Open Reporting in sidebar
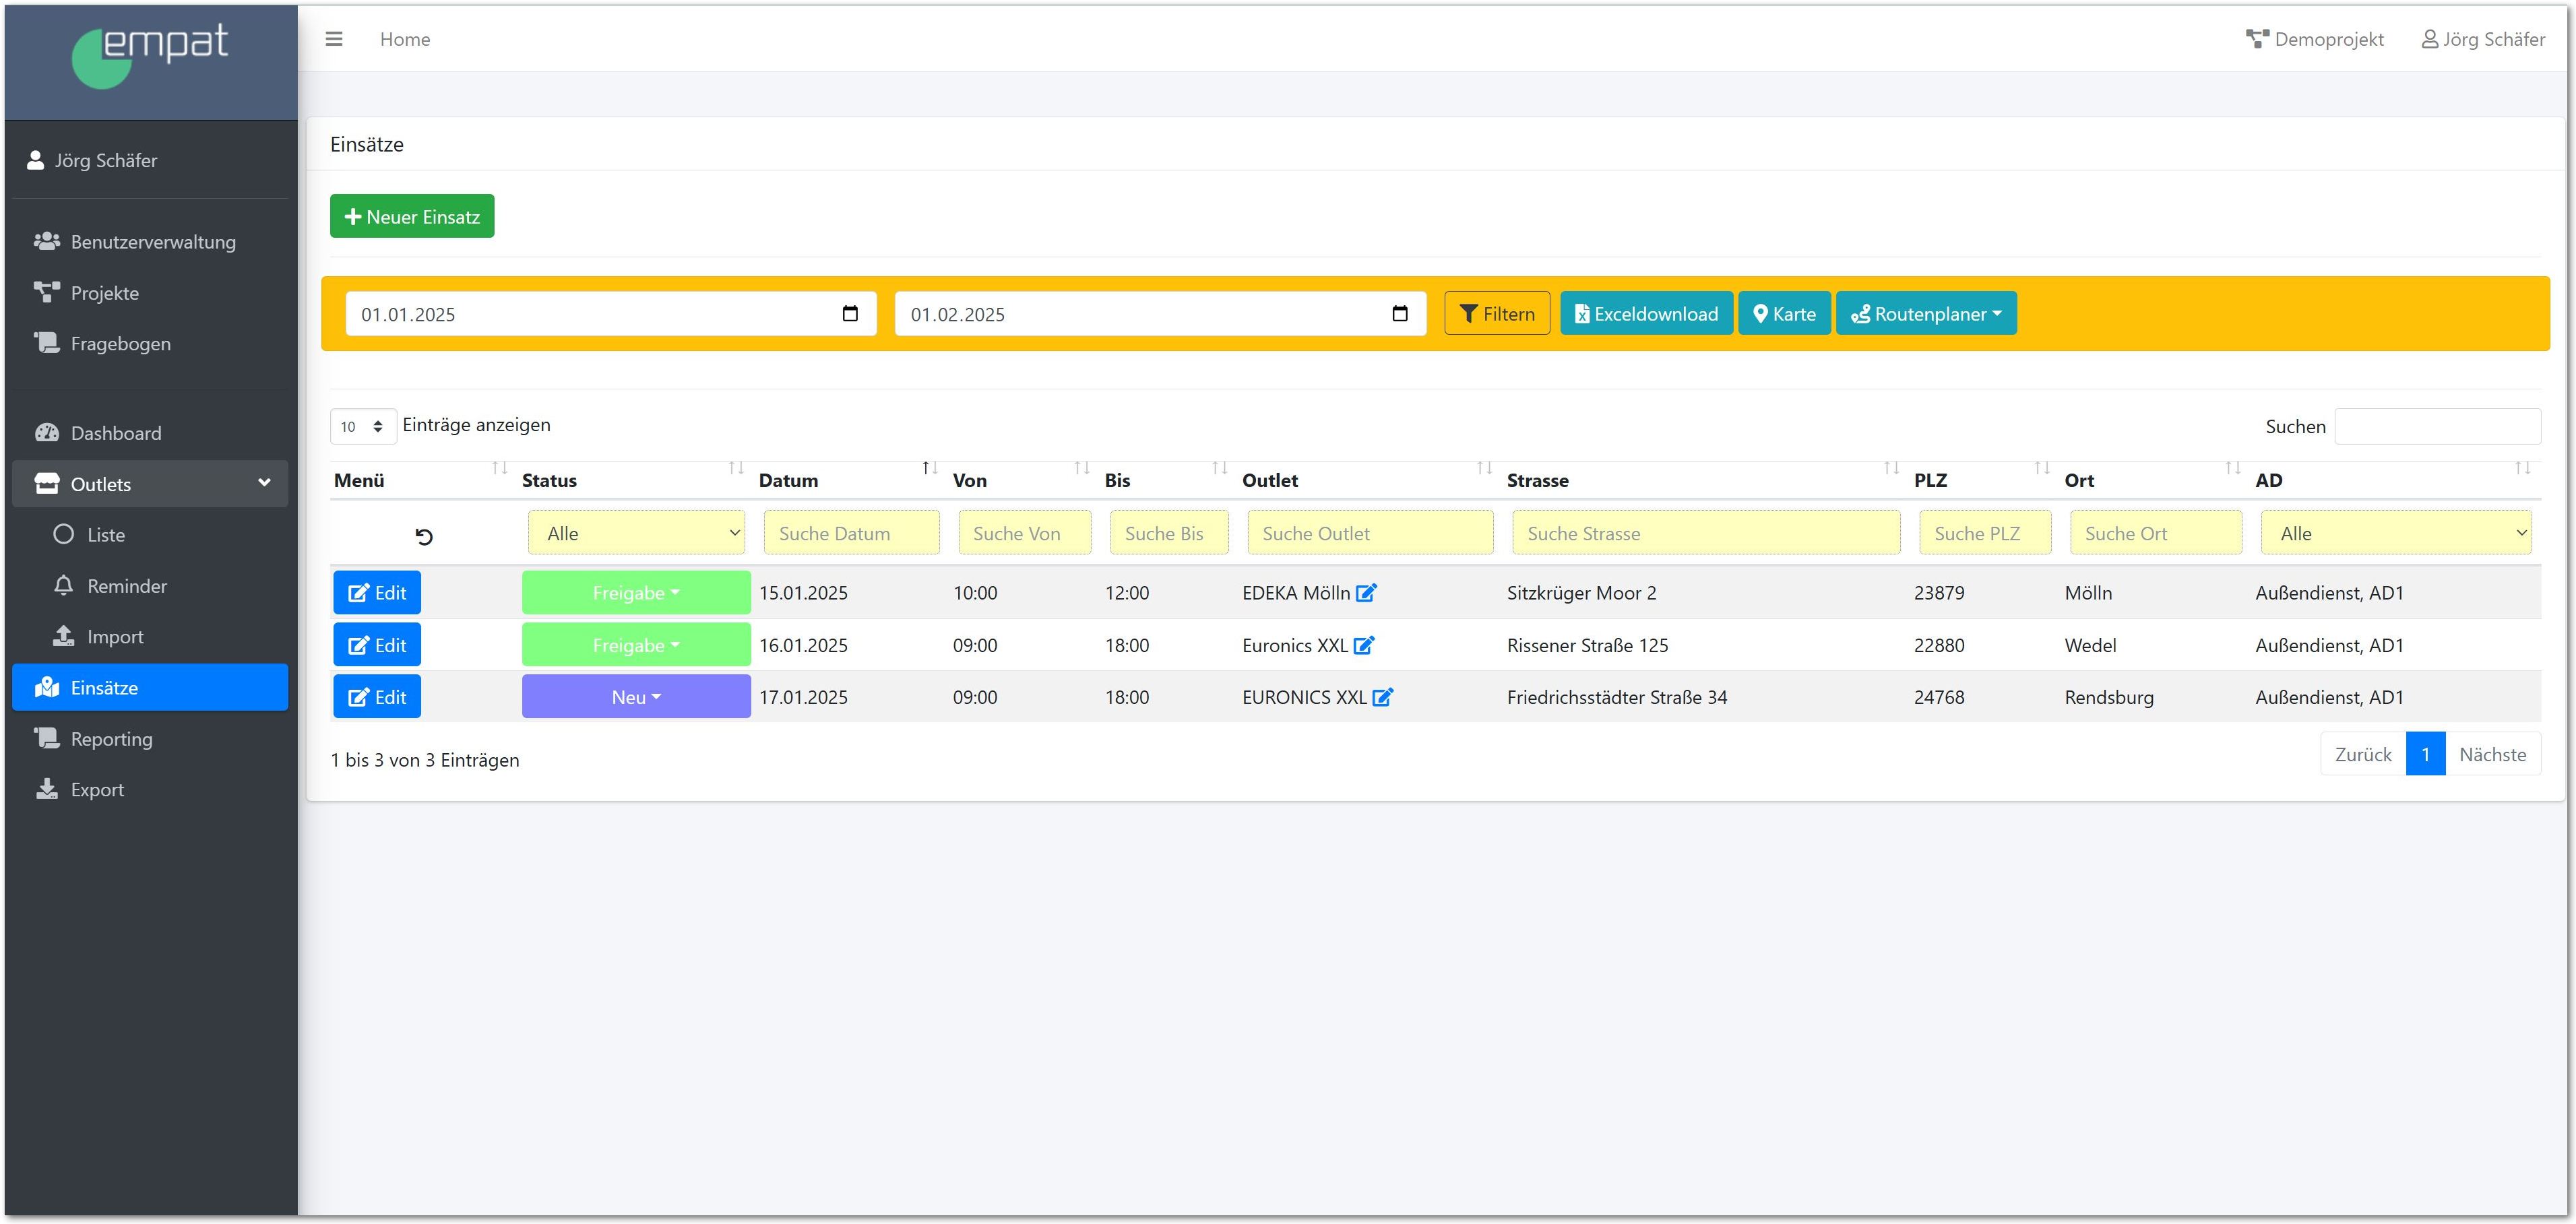Image resolution: width=2576 pixels, height=1224 pixels. [111, 739]
